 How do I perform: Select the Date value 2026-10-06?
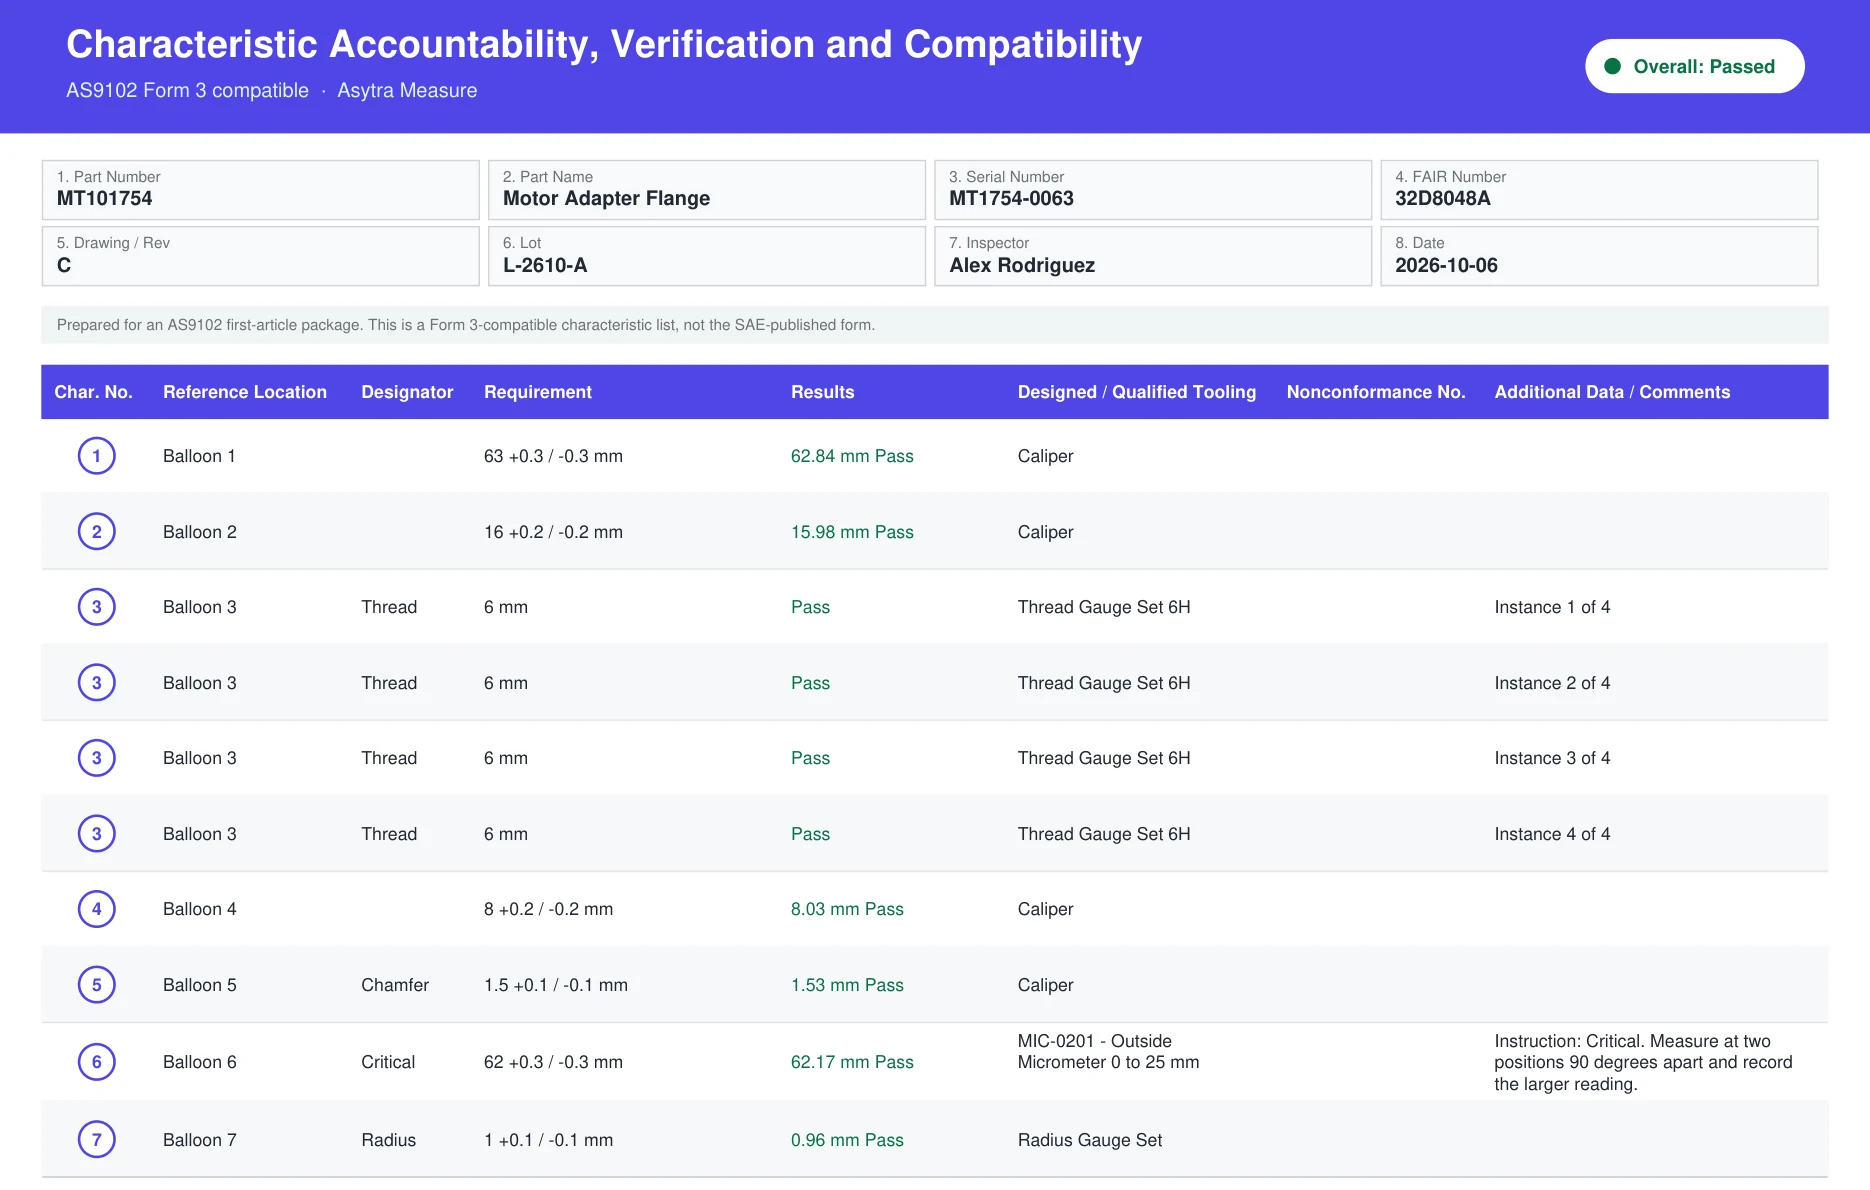(1446, 265)
